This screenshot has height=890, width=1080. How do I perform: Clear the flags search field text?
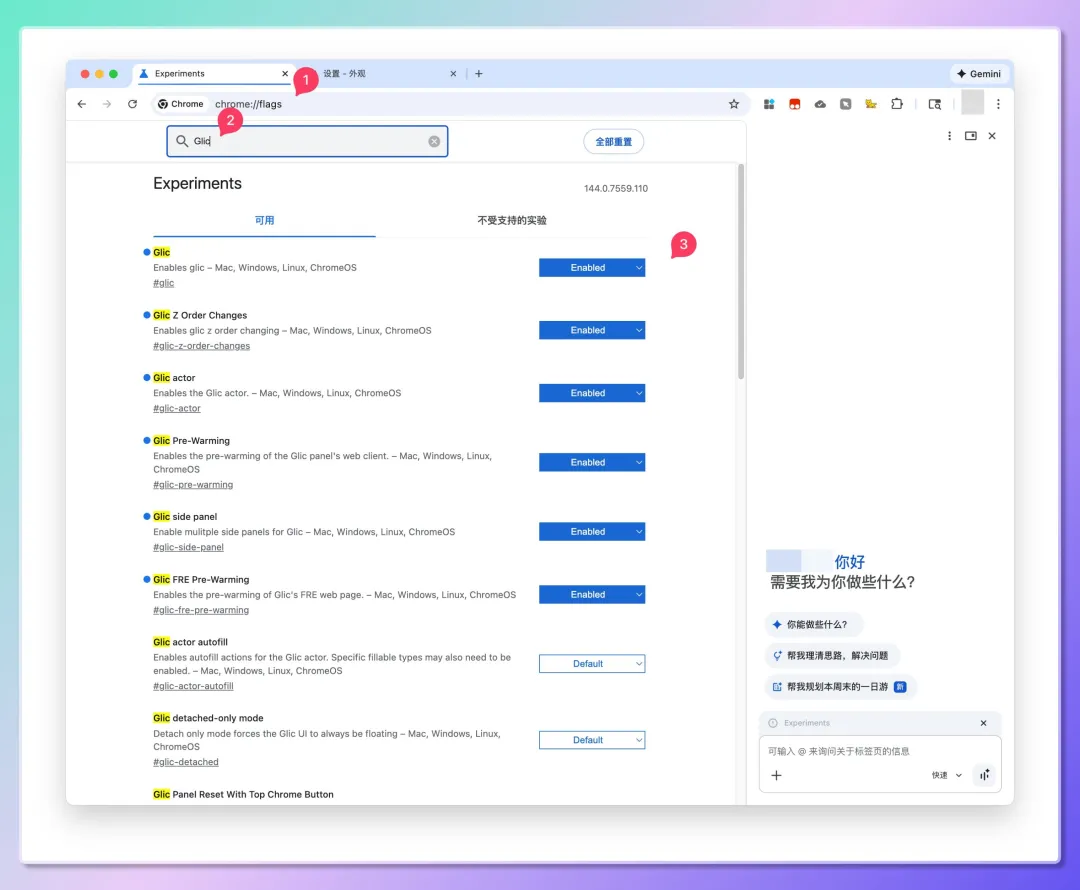pos(434,142)
